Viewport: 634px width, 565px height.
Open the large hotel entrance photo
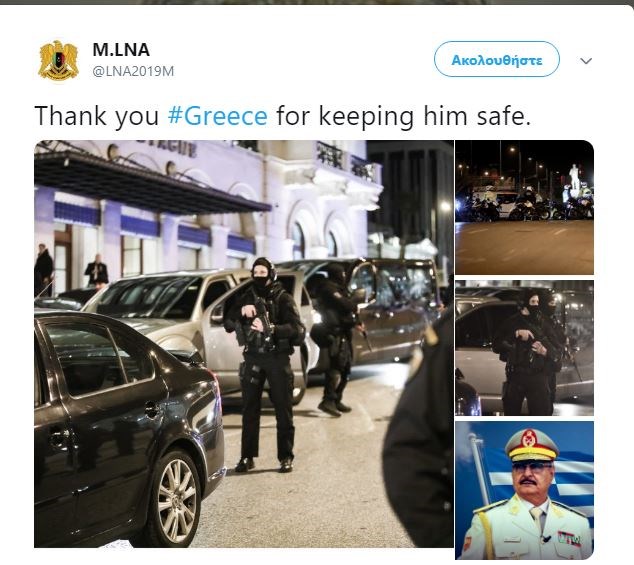[x=244, y=344]
